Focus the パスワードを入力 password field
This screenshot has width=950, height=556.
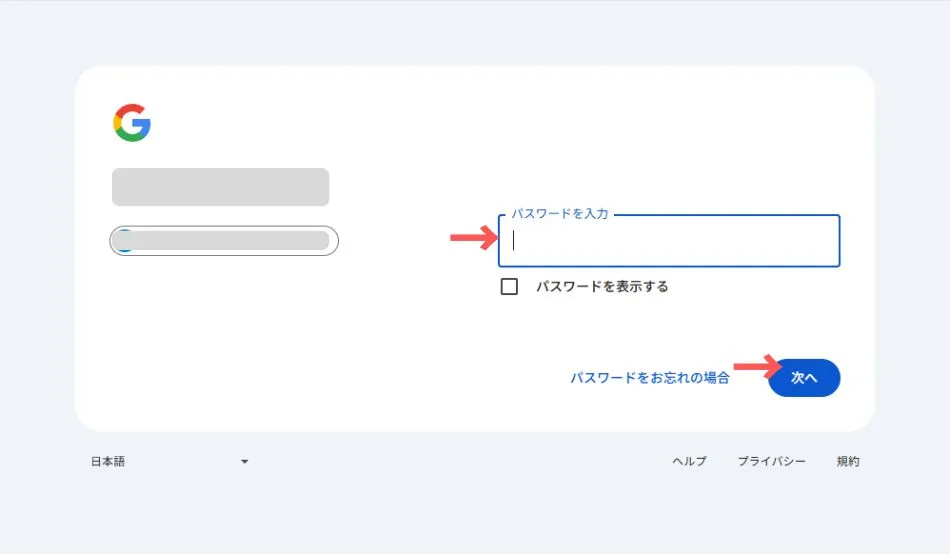[x=669, y=240]
